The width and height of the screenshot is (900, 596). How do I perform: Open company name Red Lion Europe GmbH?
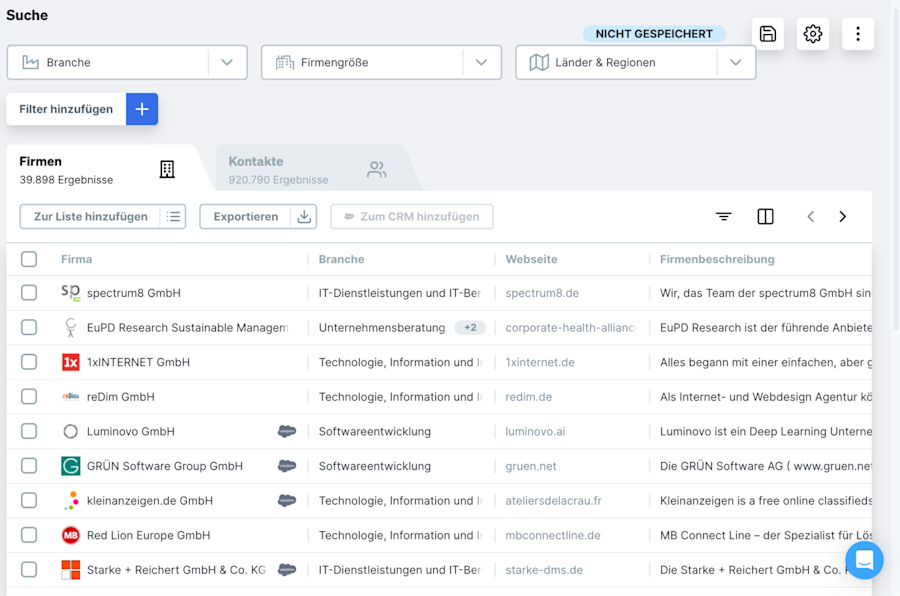click(149, 535)
